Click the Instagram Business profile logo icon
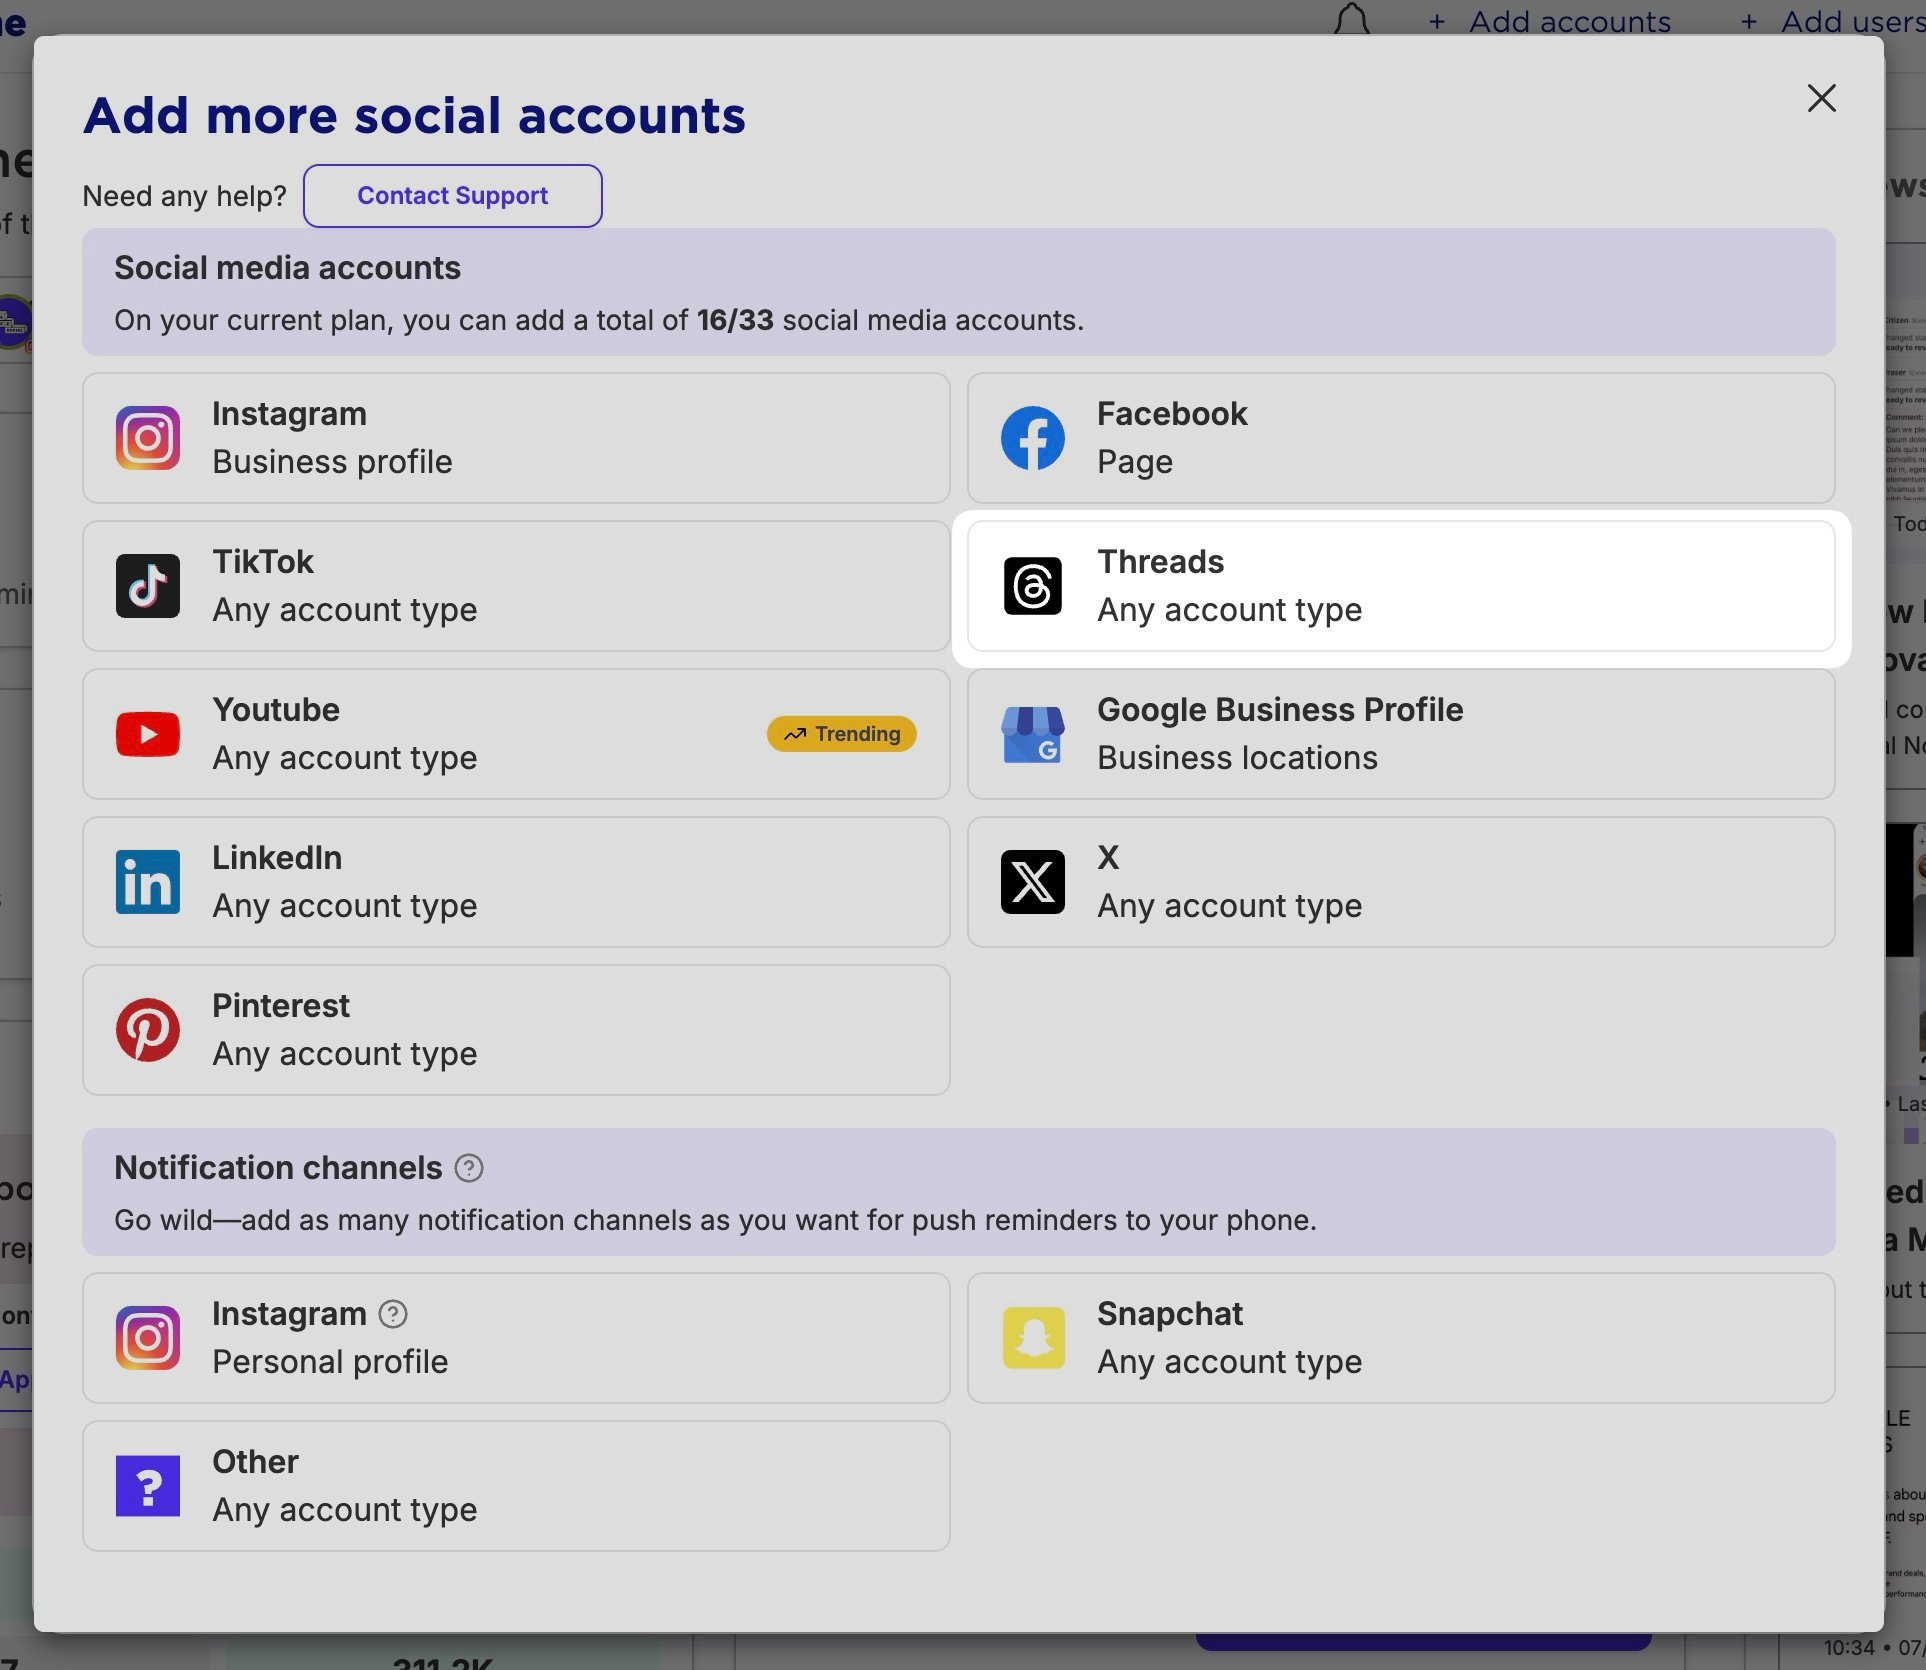The width and height of the screenshot is (1926, 1670). (148, 438)
